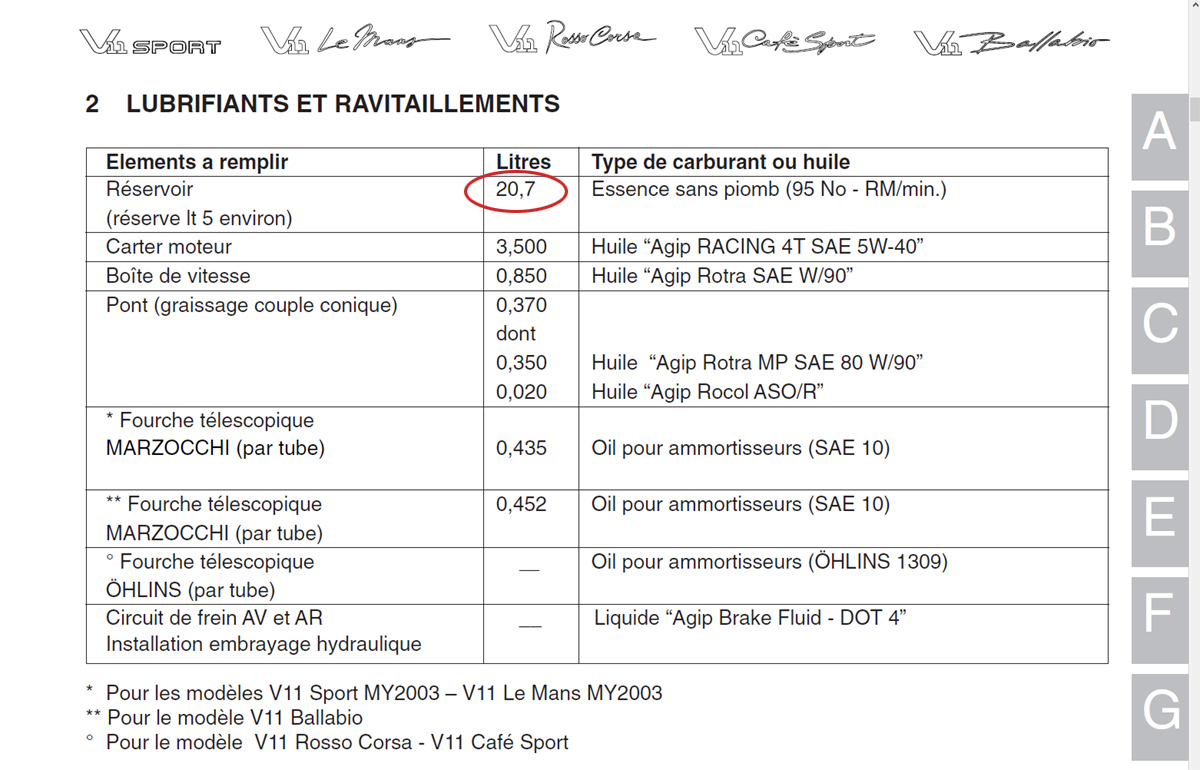The width and height of the screenshot is (1200, 770).
Task: Click "Essence sans piomb (95 No - RM/min.)"
Action: click(769, 189)
